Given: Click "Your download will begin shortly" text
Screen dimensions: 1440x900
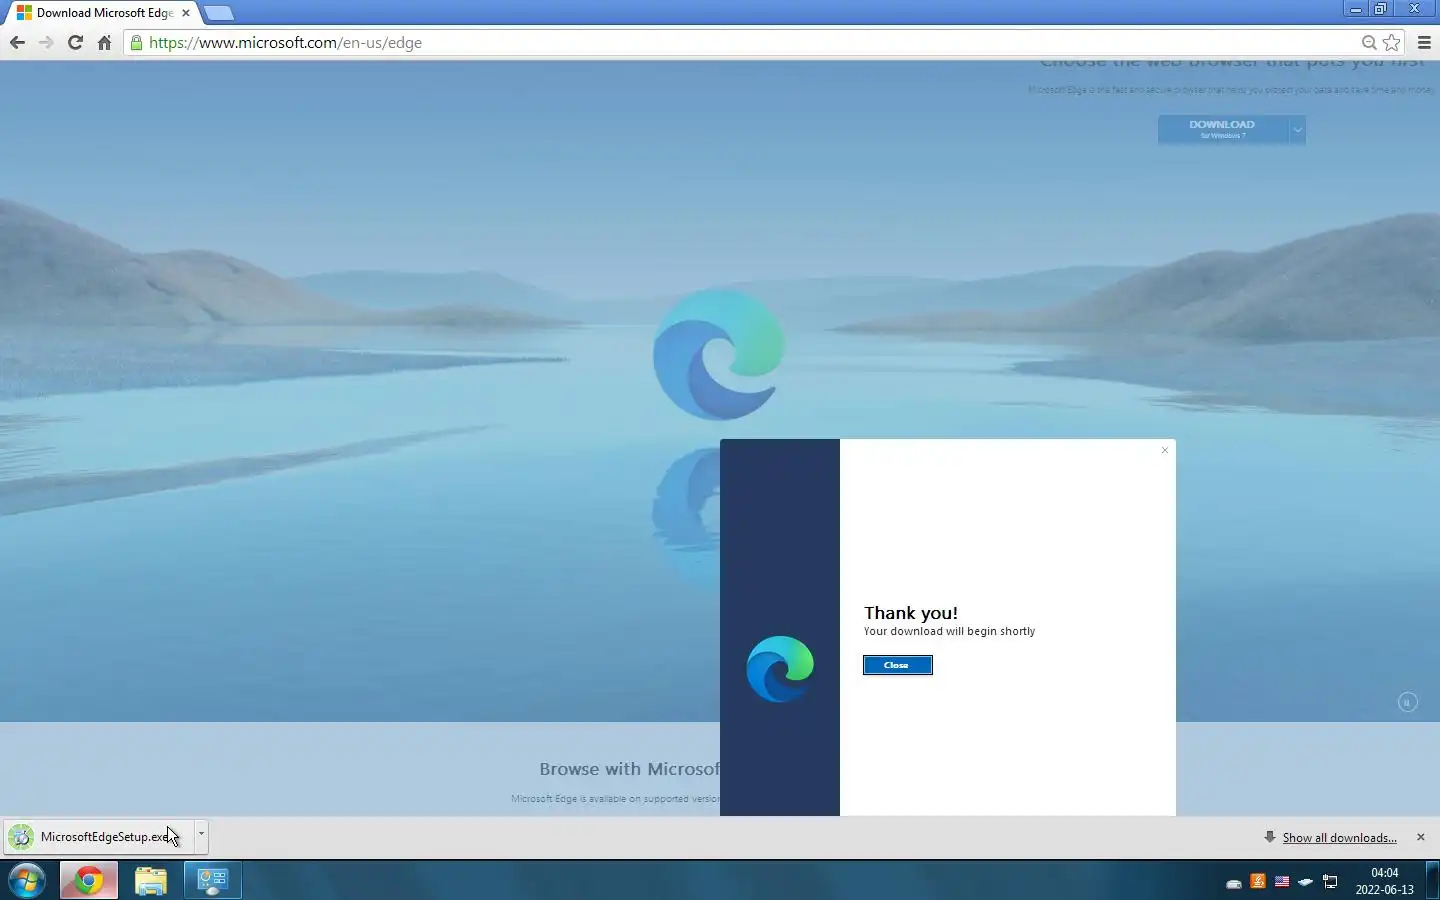Looking at the screenshot, I should point(949,631).
